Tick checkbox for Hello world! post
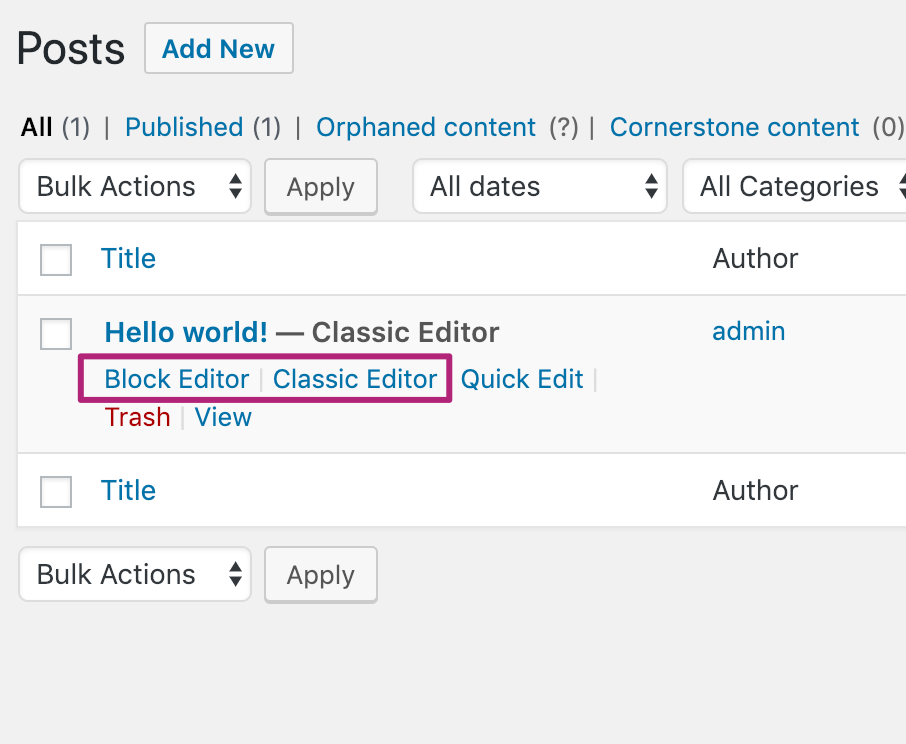906x744 pixels. tap(56, 334)
